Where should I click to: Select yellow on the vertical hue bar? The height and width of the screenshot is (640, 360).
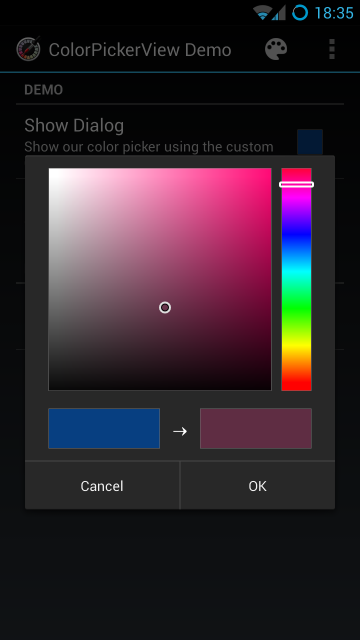[x=296, y=346]
